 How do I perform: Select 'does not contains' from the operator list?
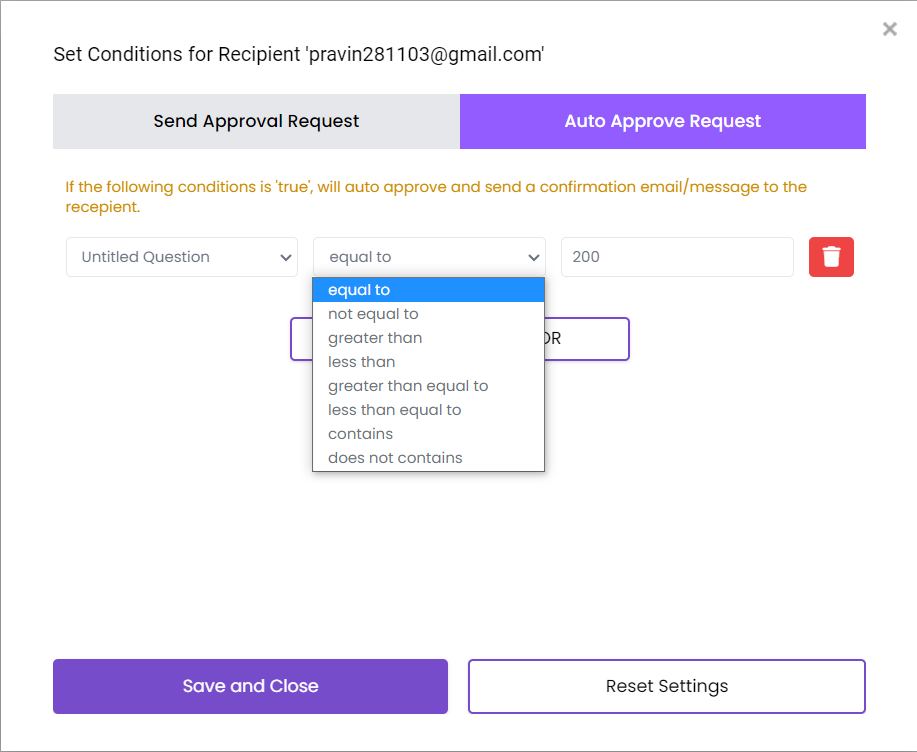coord(395,457)
